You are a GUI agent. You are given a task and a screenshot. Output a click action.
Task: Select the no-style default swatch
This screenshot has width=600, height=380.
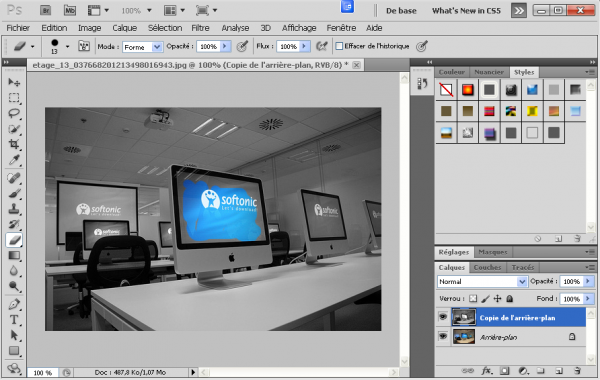(x=446, y=90)
